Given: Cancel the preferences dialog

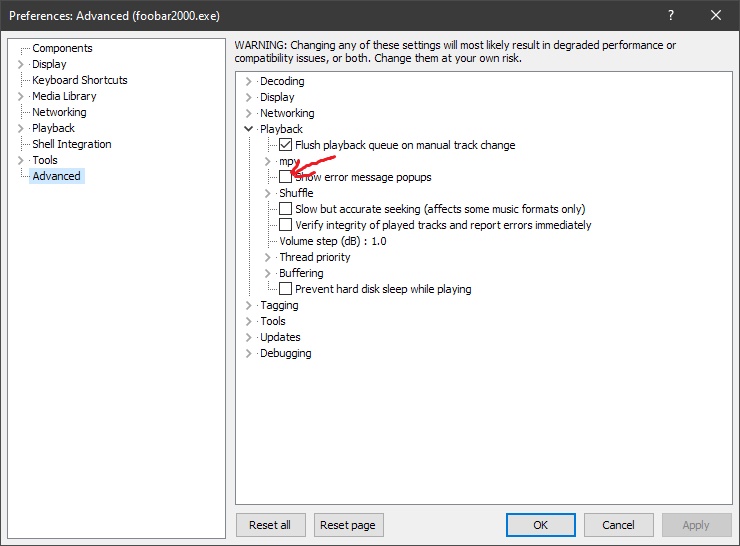Looking at the screenshot, I should (618, 525).
